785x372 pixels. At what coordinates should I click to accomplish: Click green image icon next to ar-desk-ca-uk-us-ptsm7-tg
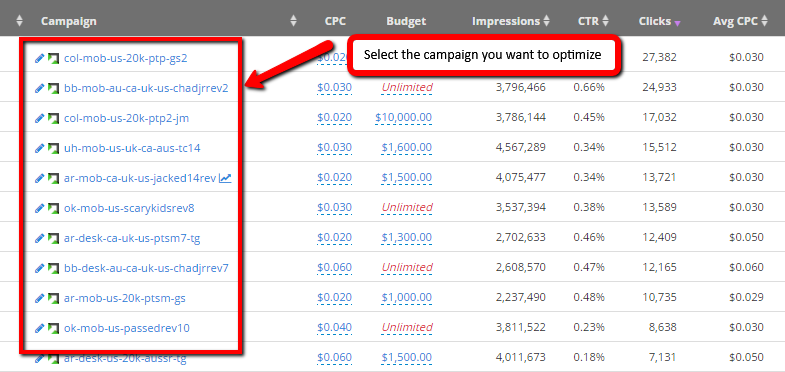pyautogui.click(x=54, y=238)
